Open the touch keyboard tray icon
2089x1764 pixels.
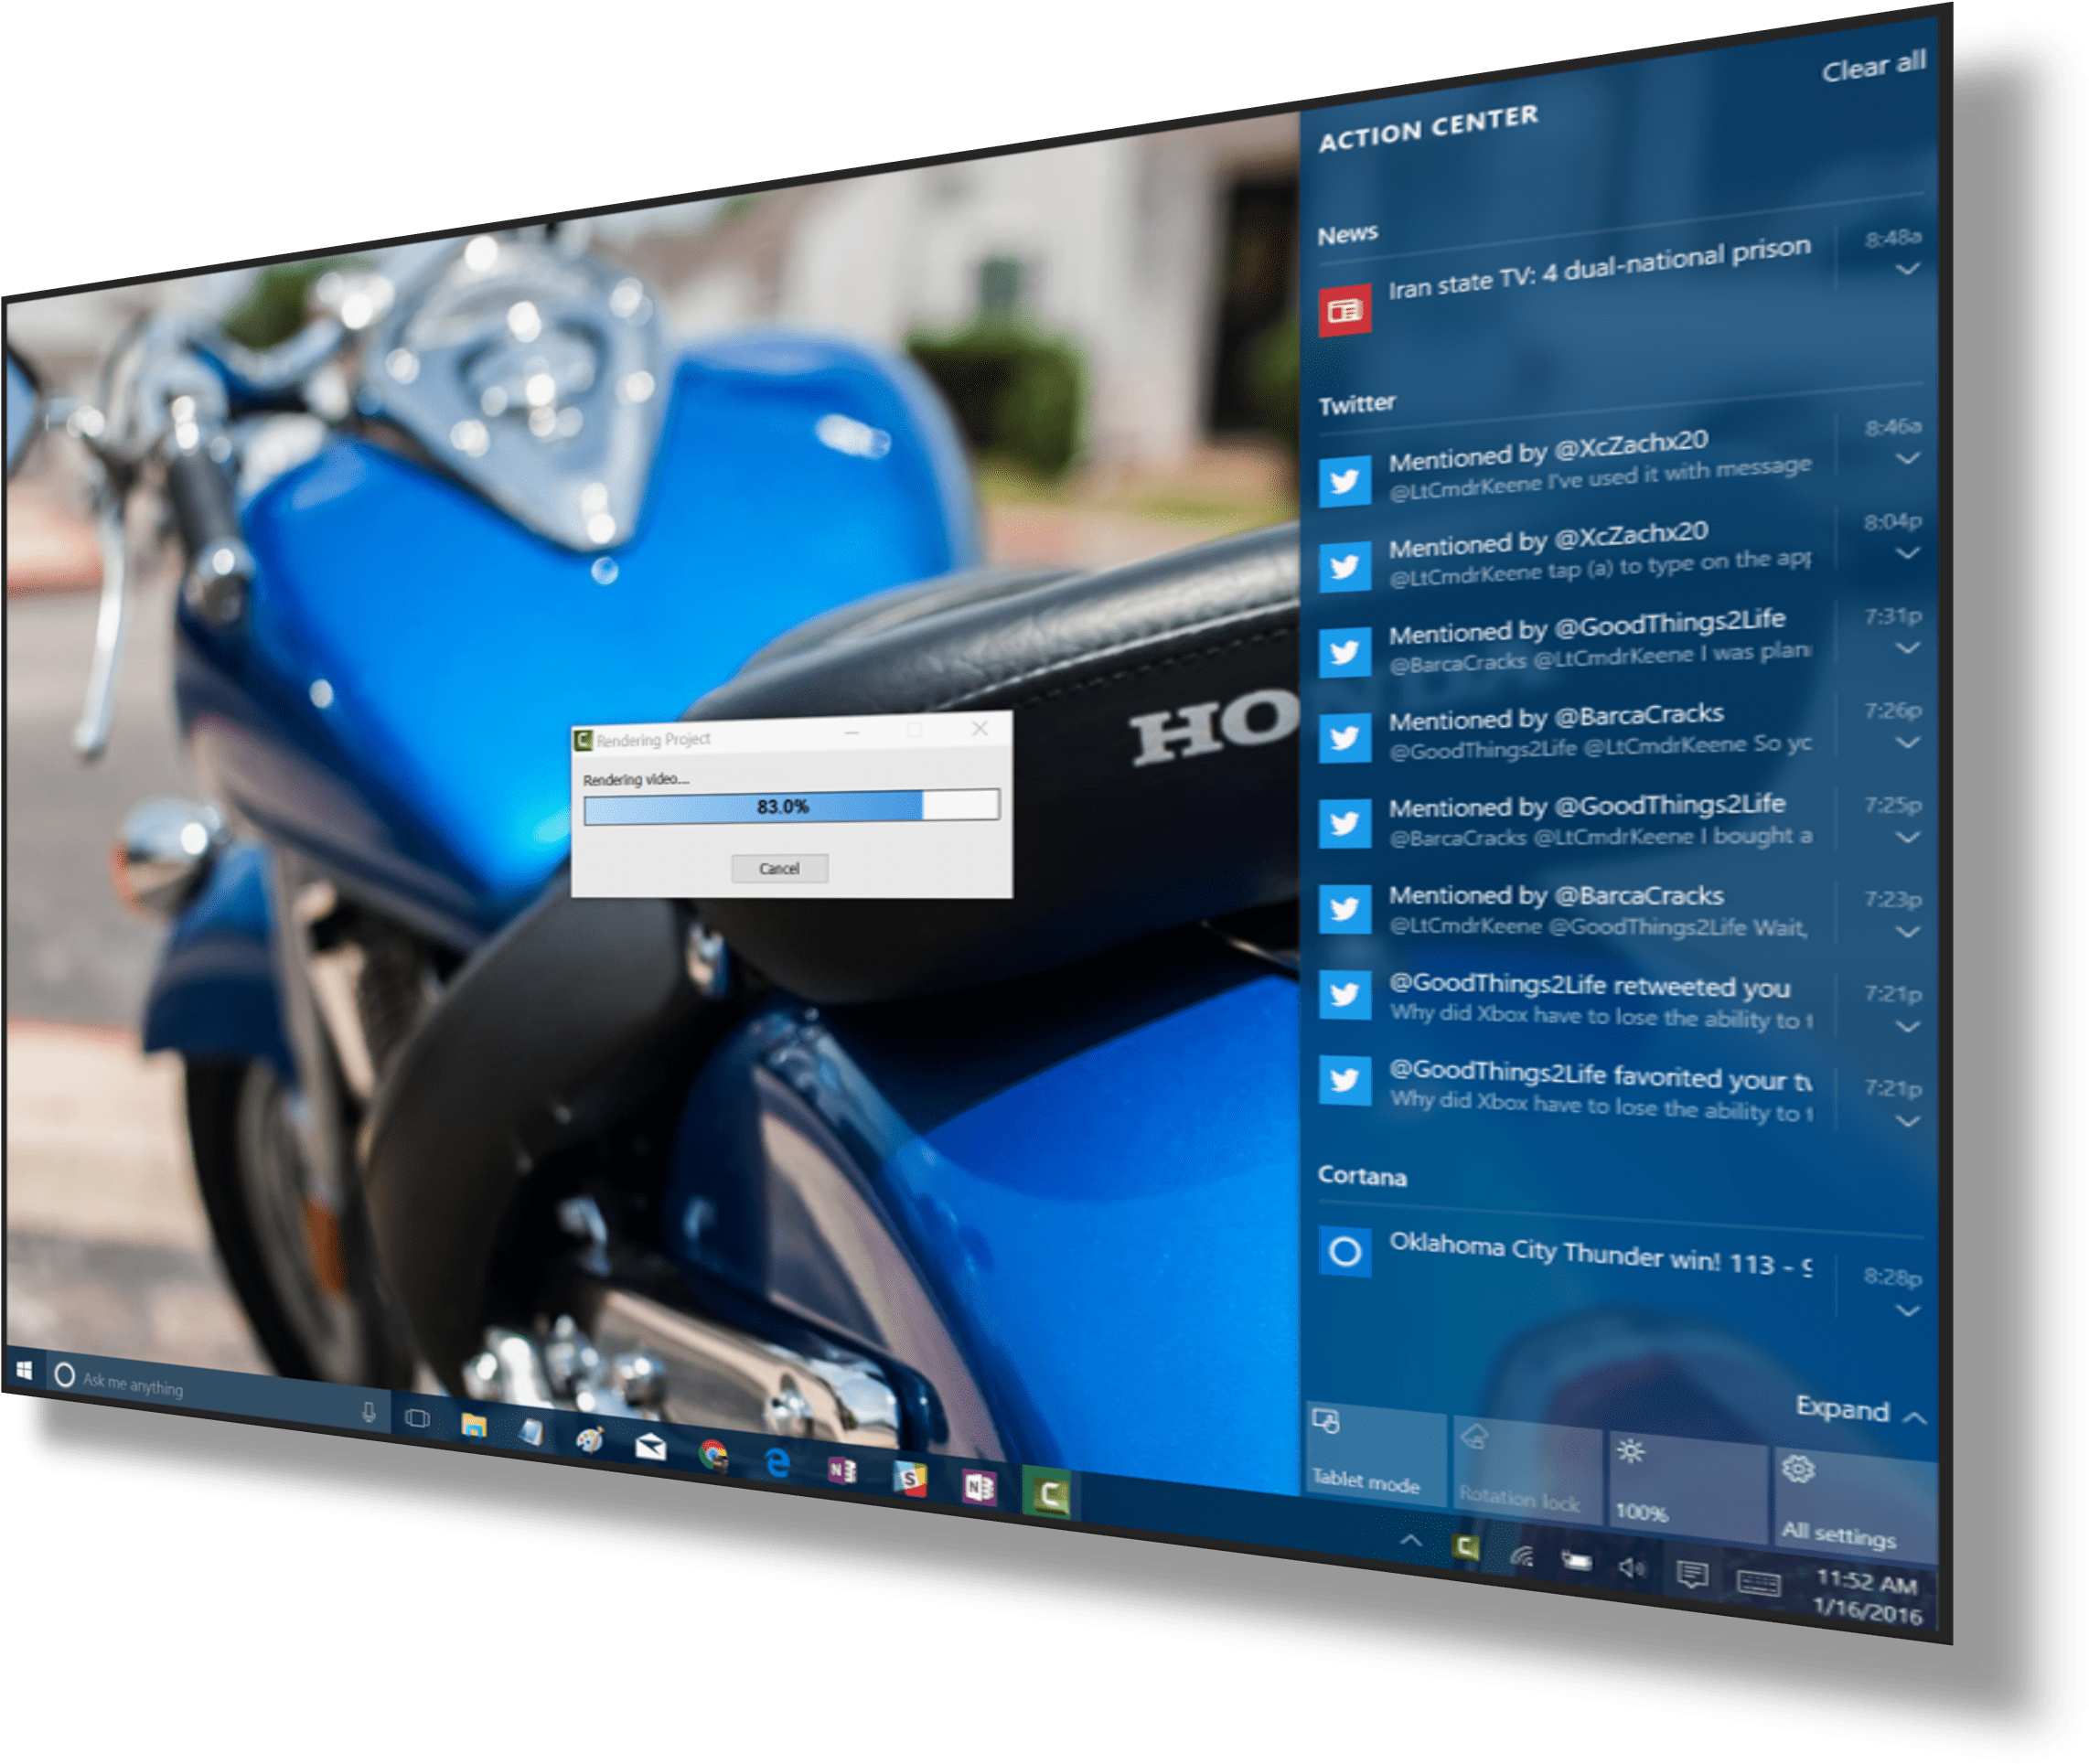point(1758,1583)
